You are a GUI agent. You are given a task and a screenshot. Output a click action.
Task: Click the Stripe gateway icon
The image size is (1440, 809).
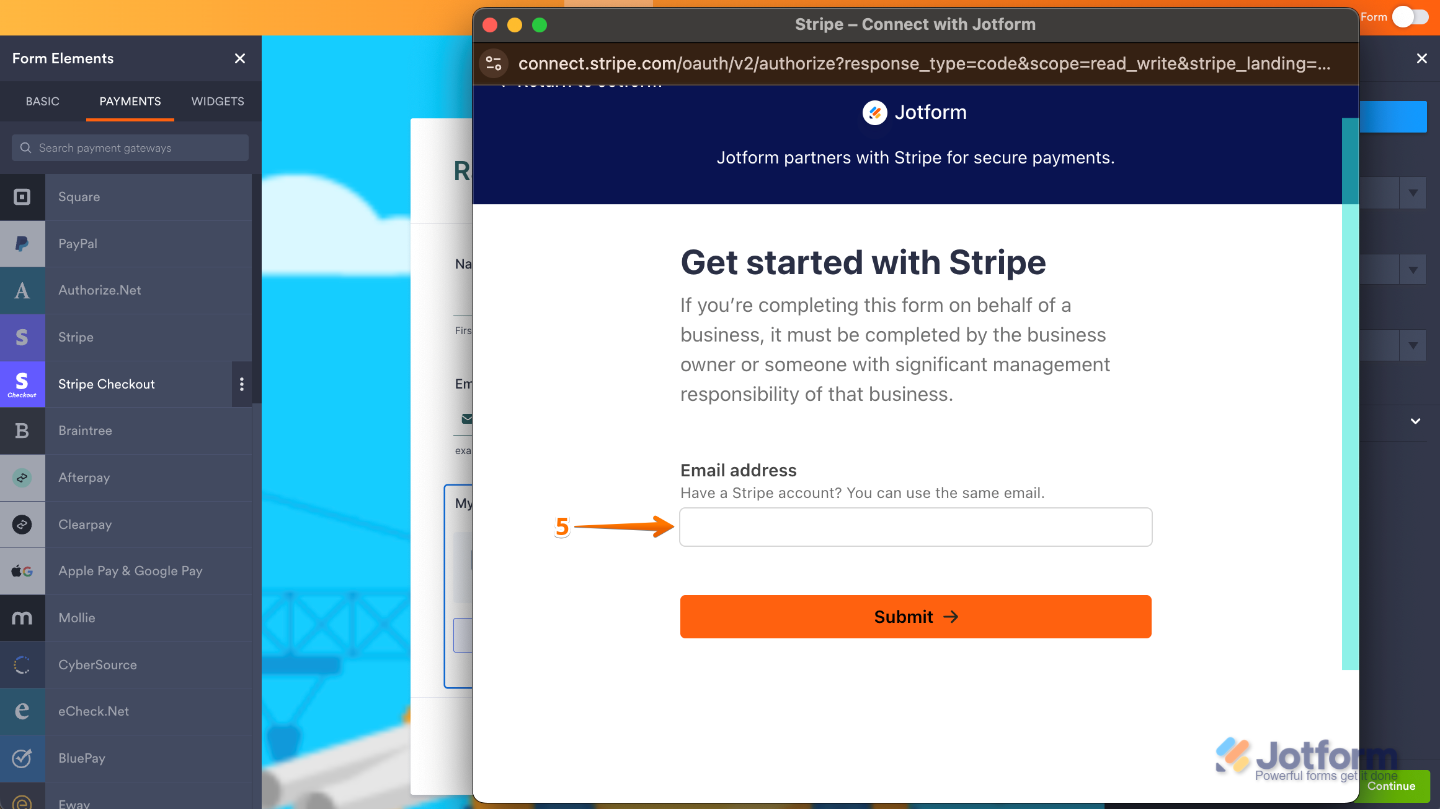point(22,338)
